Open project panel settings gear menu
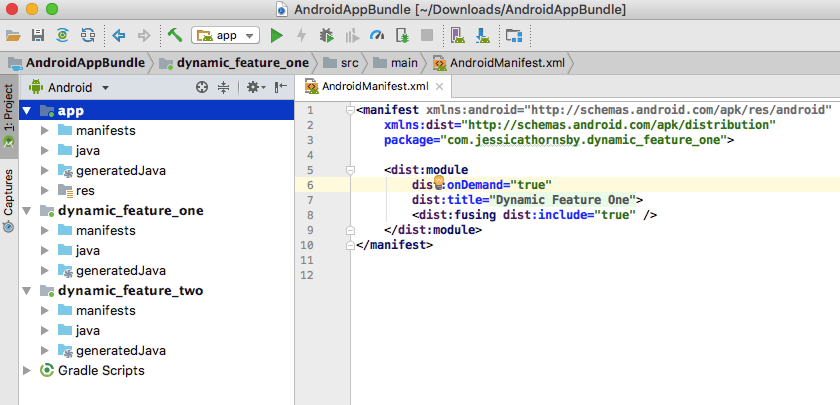 [256, 87]
